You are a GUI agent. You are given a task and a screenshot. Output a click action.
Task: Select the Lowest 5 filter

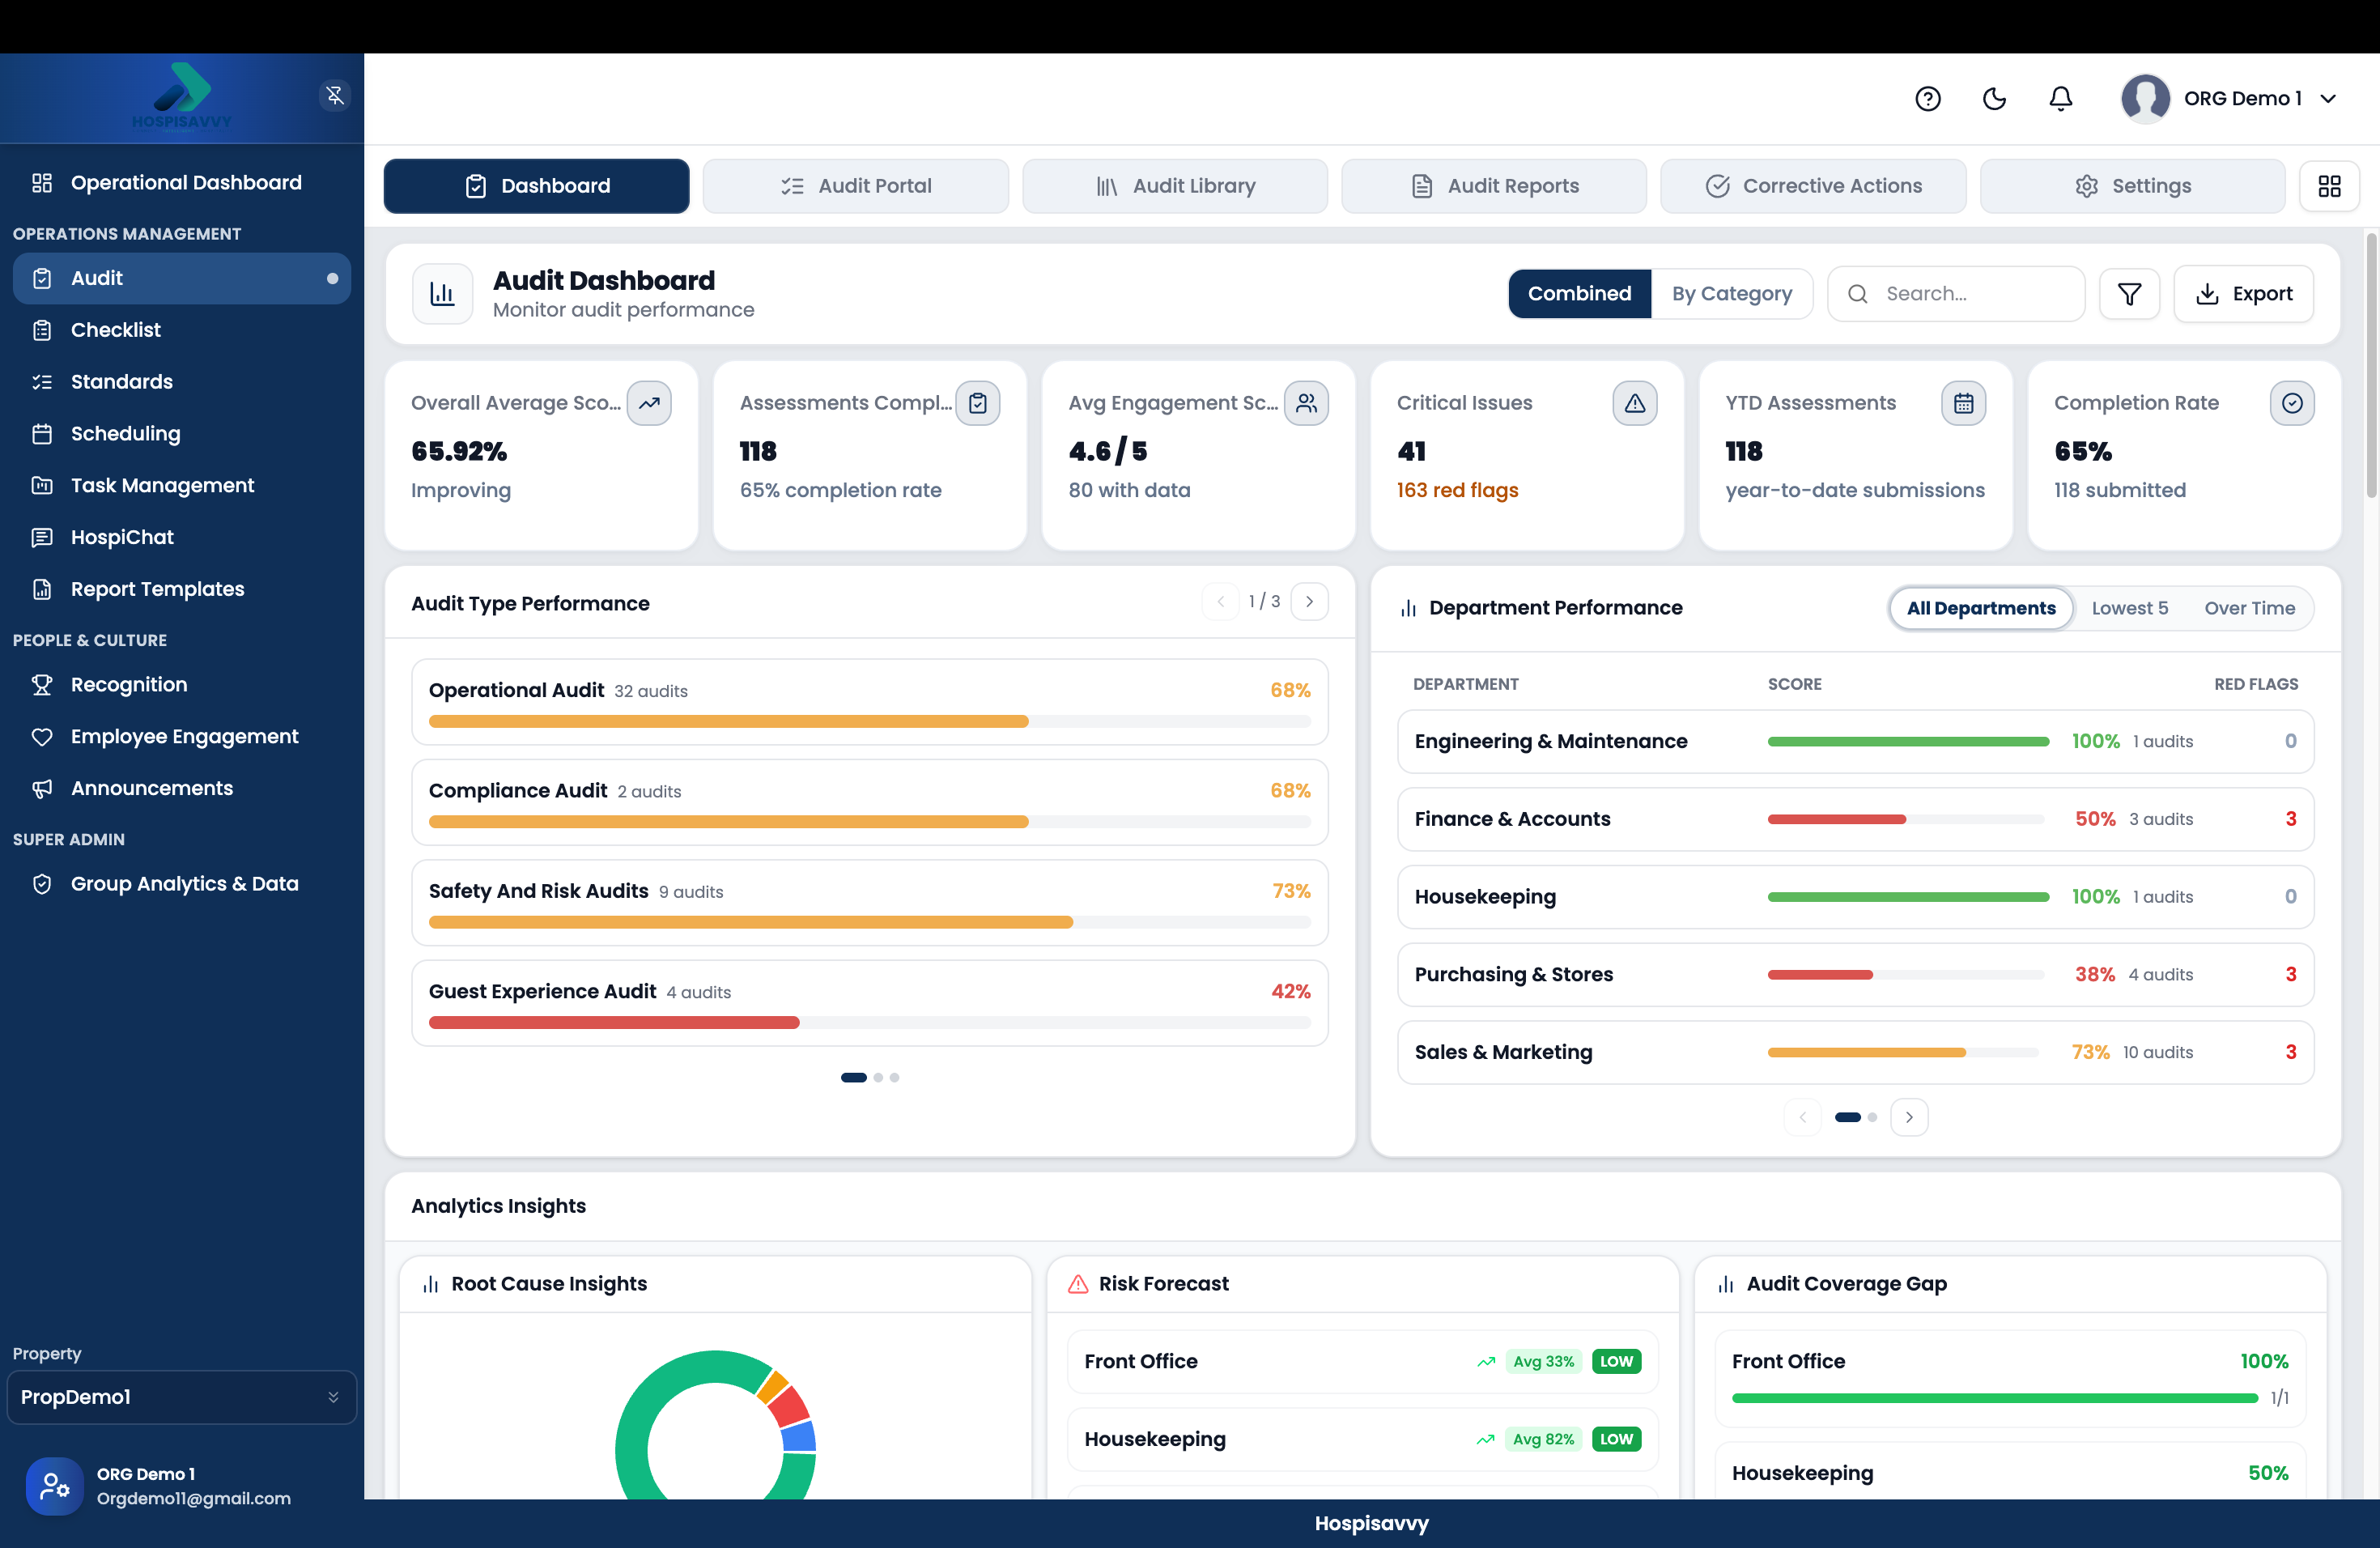click(2130, 608)
